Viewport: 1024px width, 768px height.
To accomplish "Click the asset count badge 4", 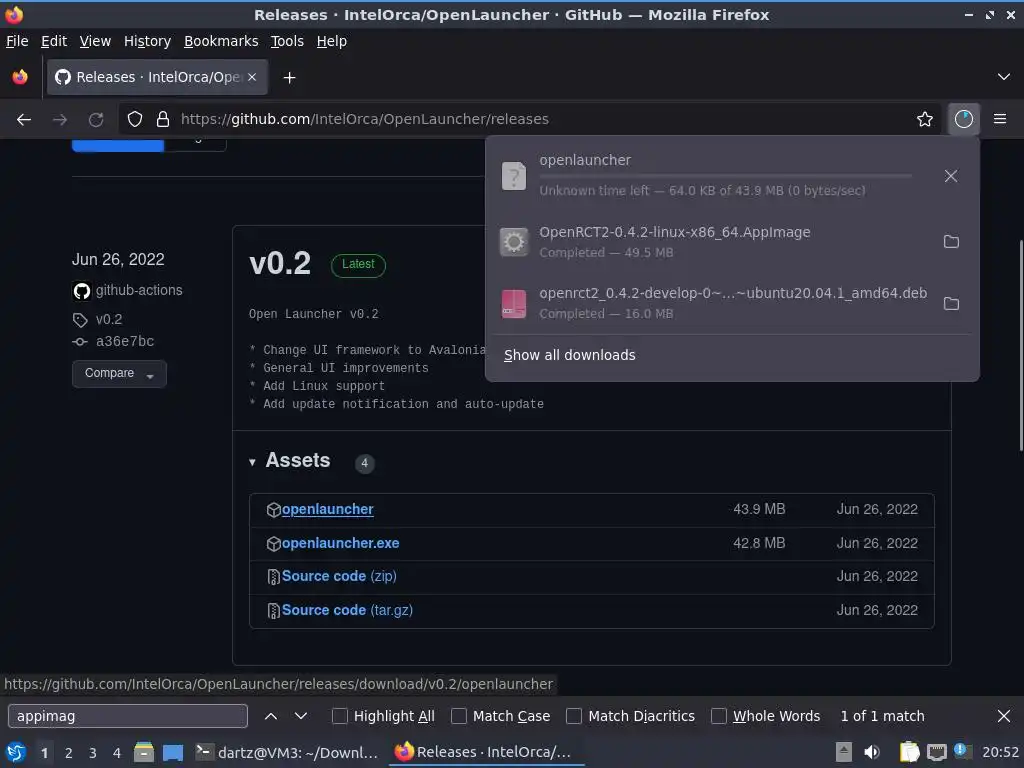I will [364, 463].
